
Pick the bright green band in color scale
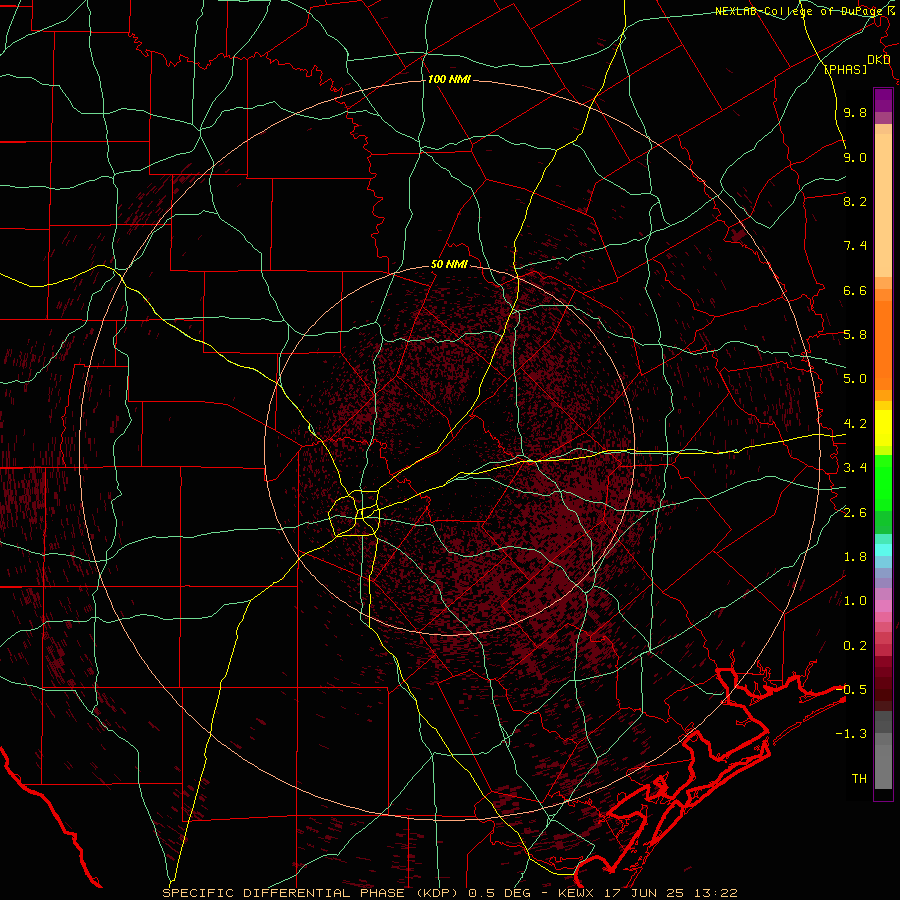(x=883, y=484)
